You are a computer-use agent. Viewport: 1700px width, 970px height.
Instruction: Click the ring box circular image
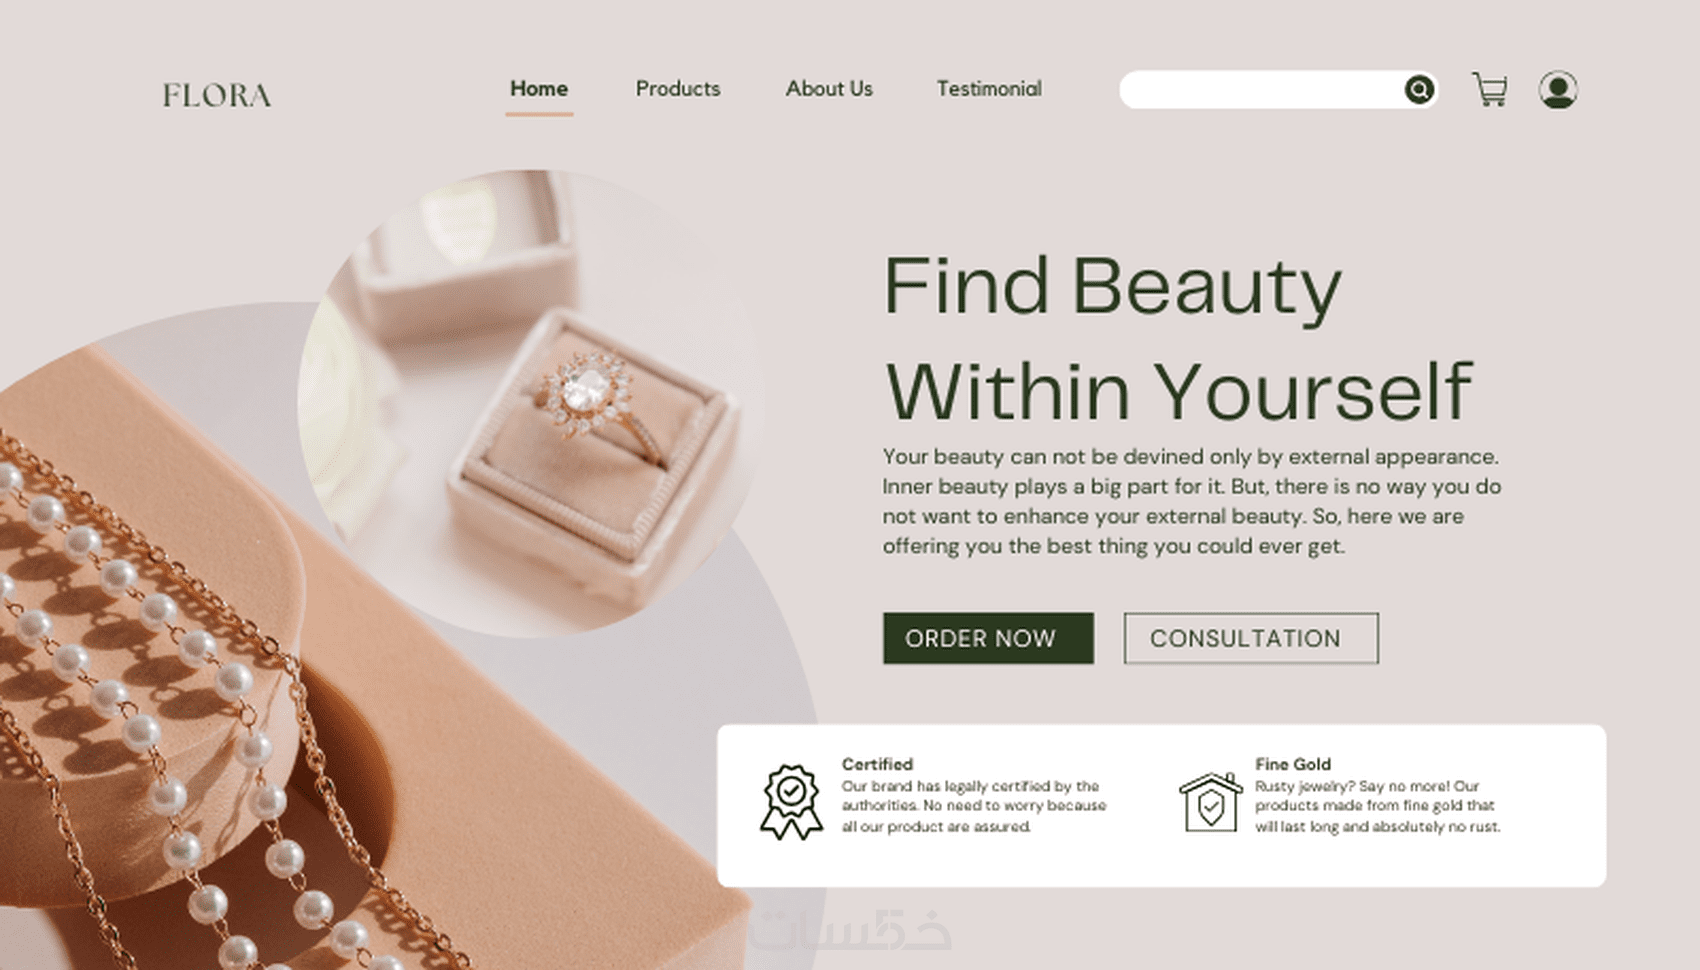tap(532, 403)
